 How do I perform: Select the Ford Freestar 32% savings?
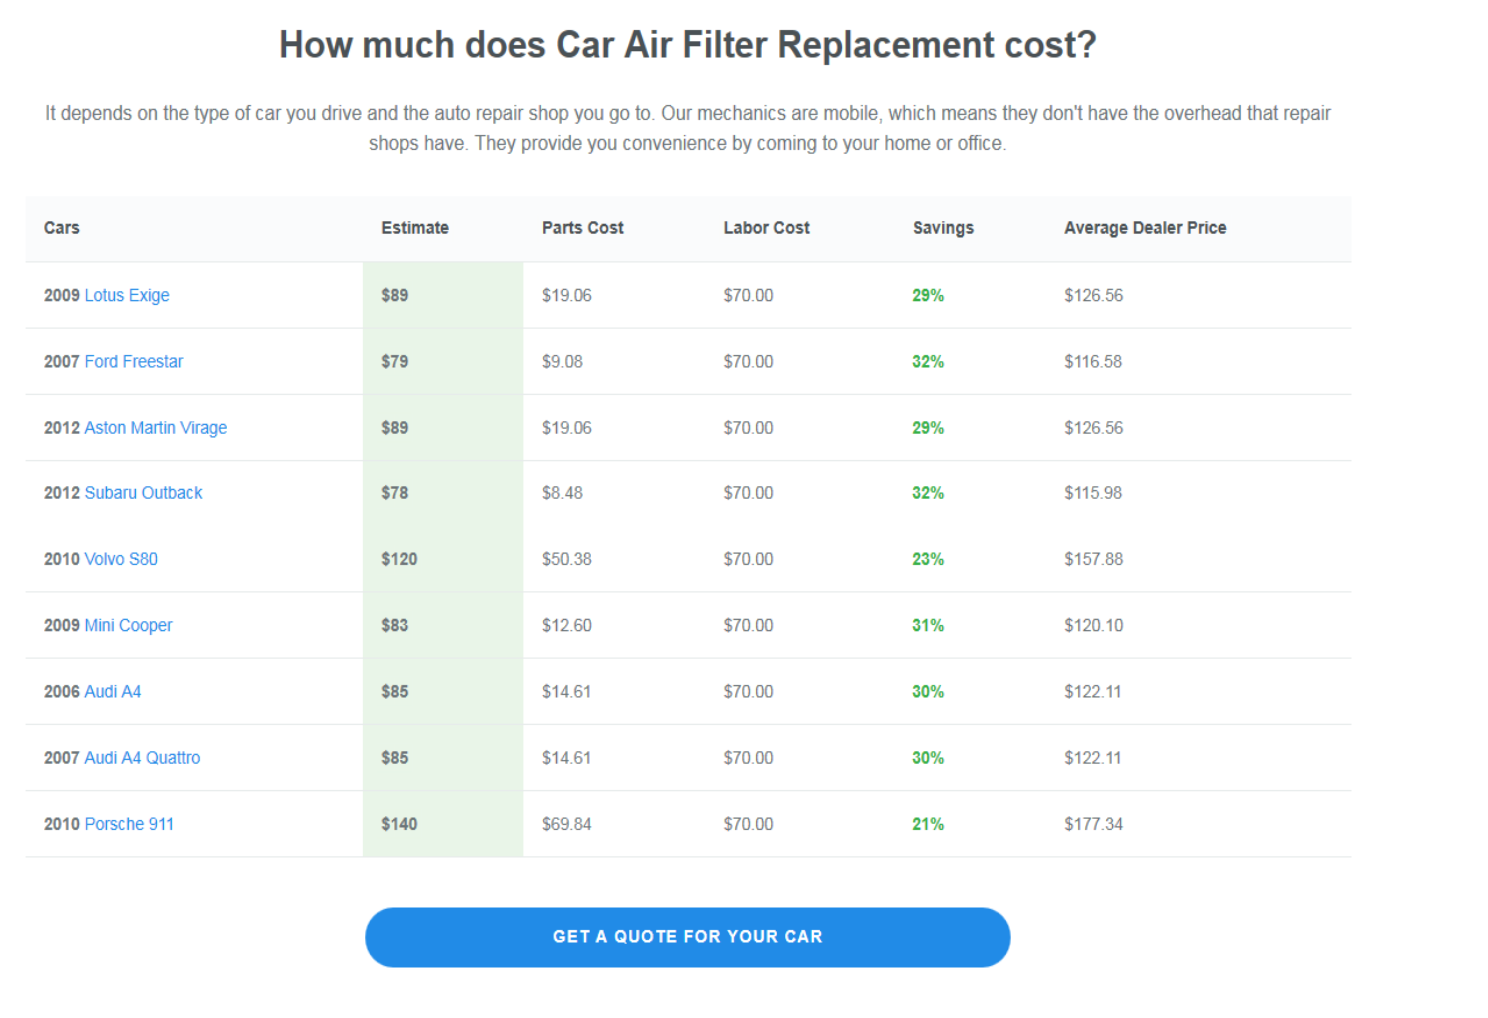pyautogui.click(x=928, y=361)
